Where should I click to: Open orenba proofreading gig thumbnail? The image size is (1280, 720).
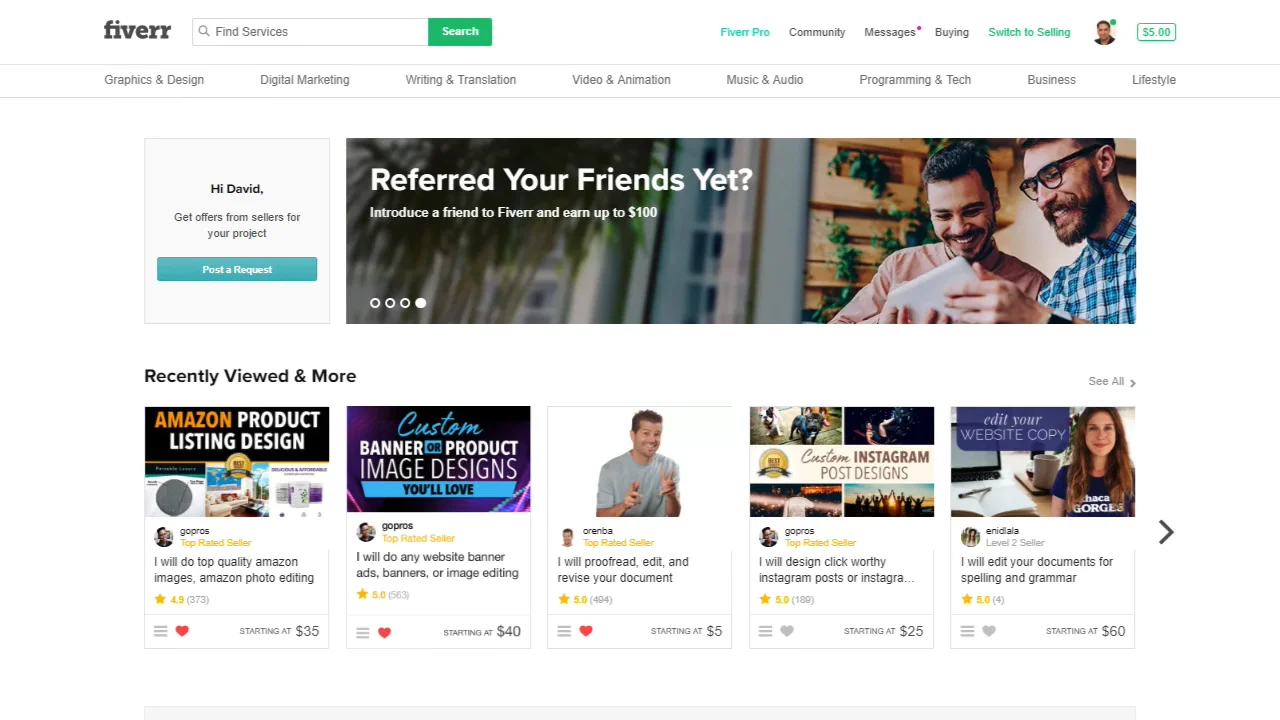pyautogui.click(x=640, y=461)
